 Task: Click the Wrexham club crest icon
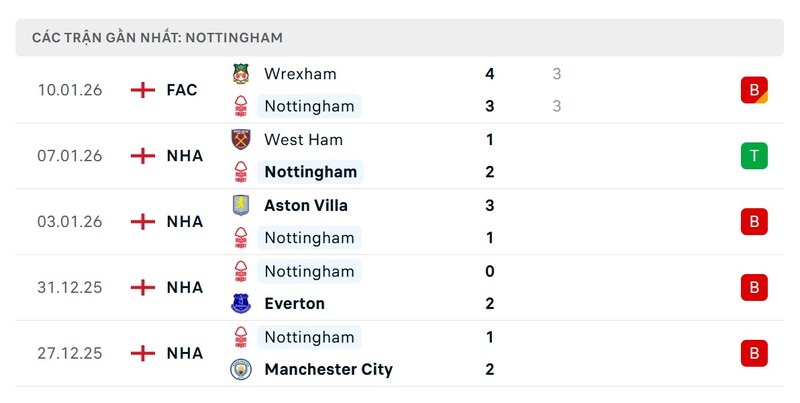240,74
